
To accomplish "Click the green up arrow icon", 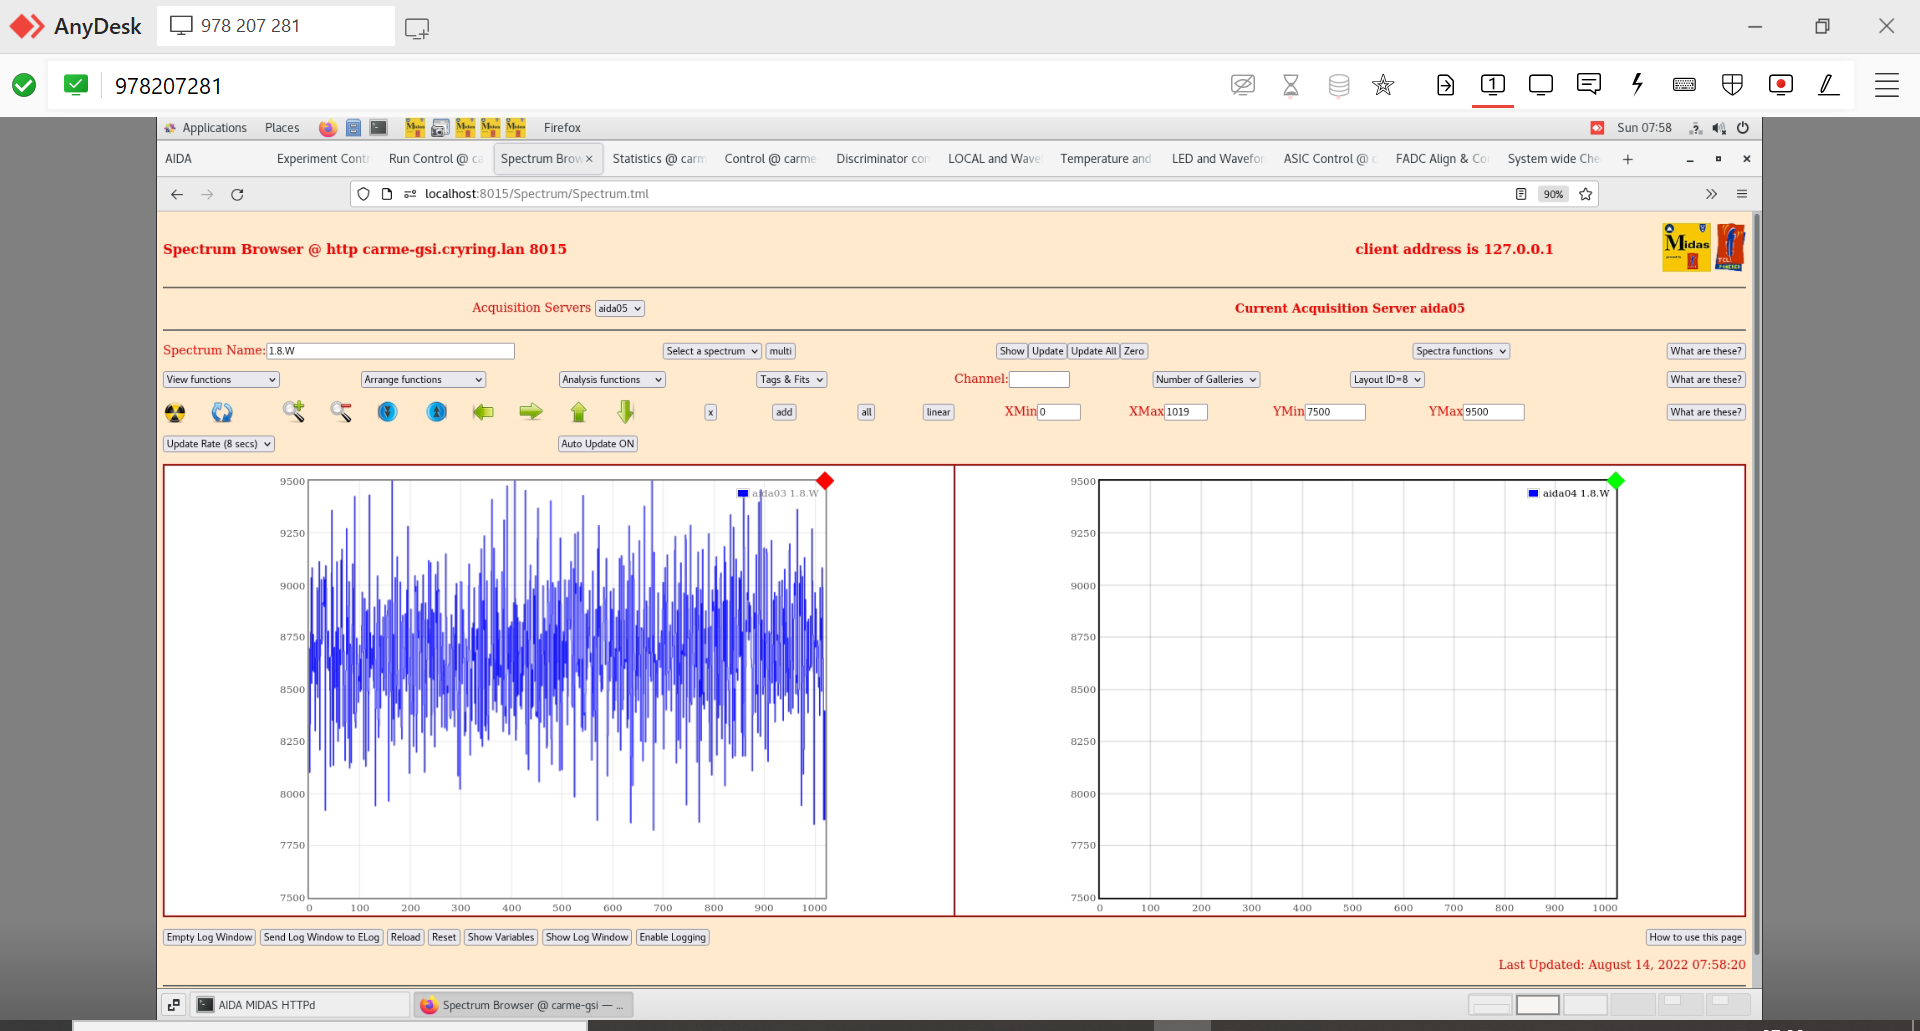I will 578,411.
